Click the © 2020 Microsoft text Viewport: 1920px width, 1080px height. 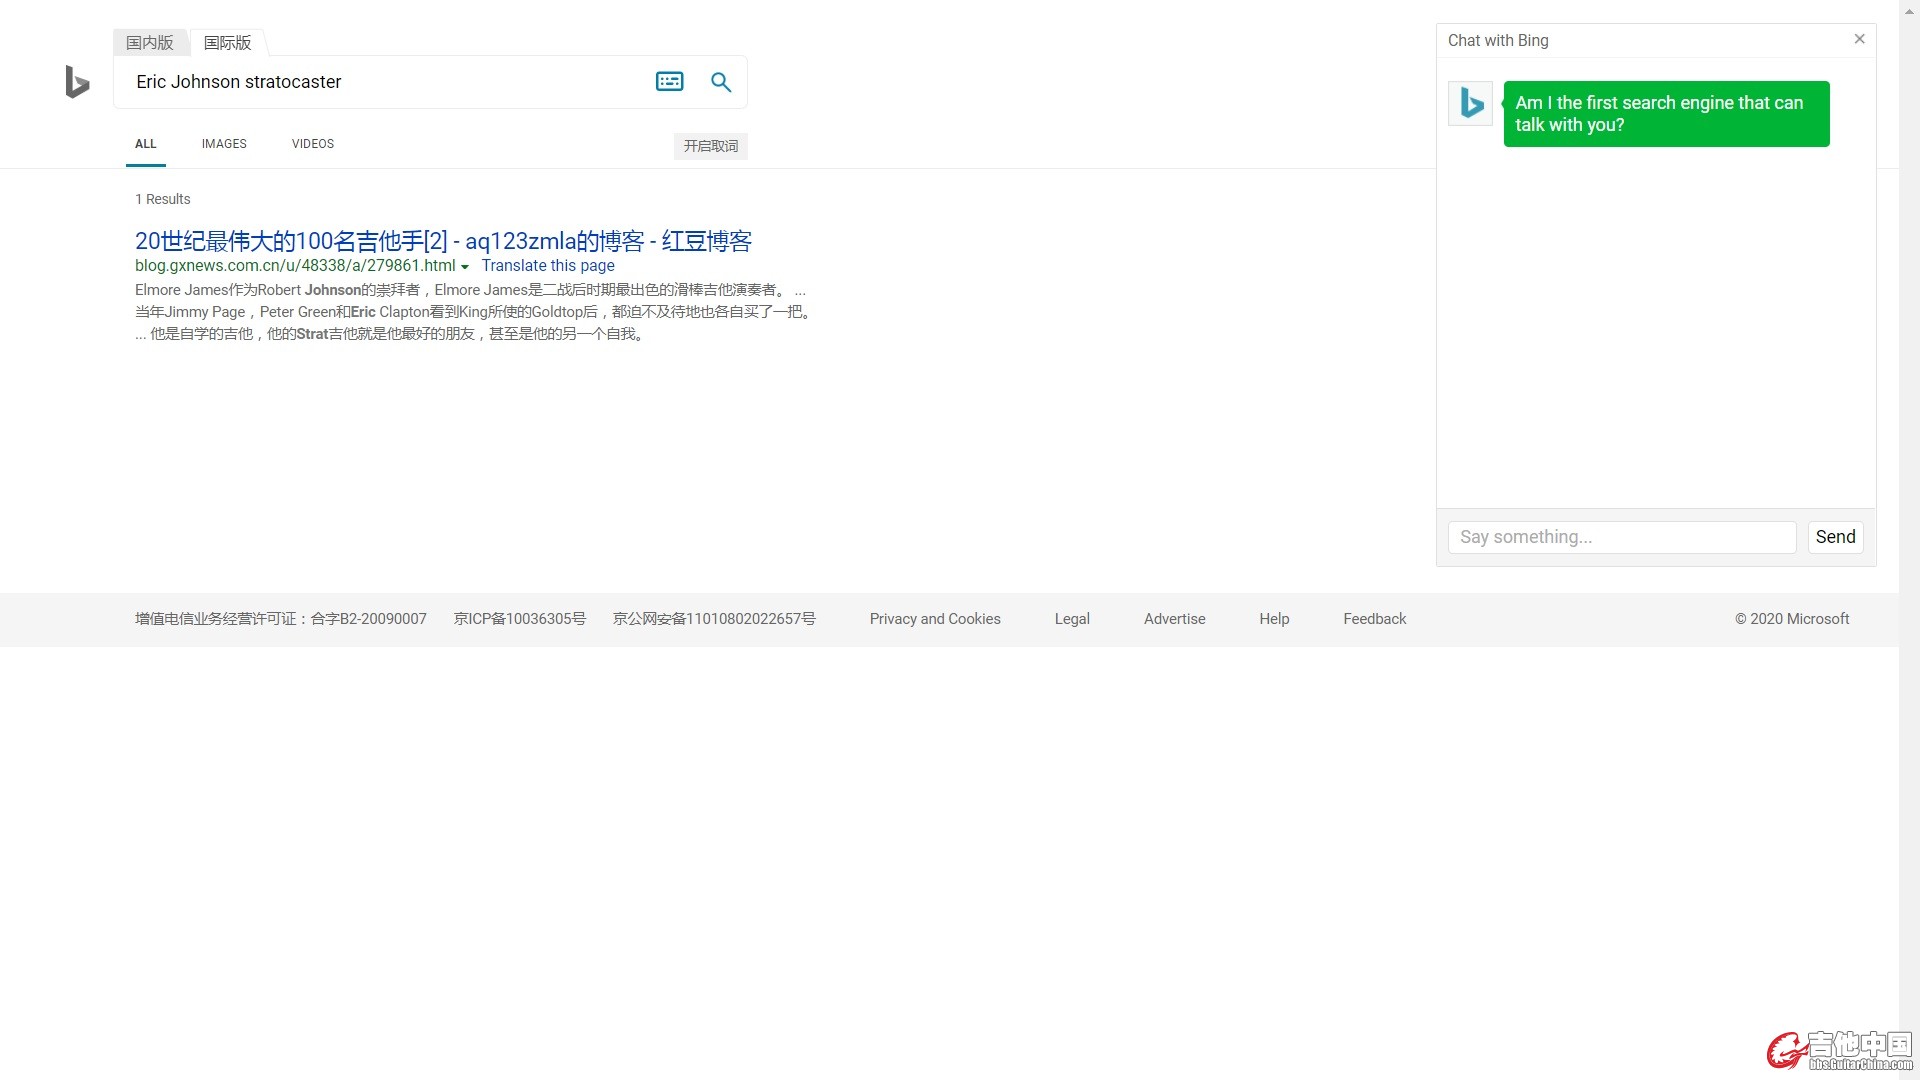click(1792, 619)
